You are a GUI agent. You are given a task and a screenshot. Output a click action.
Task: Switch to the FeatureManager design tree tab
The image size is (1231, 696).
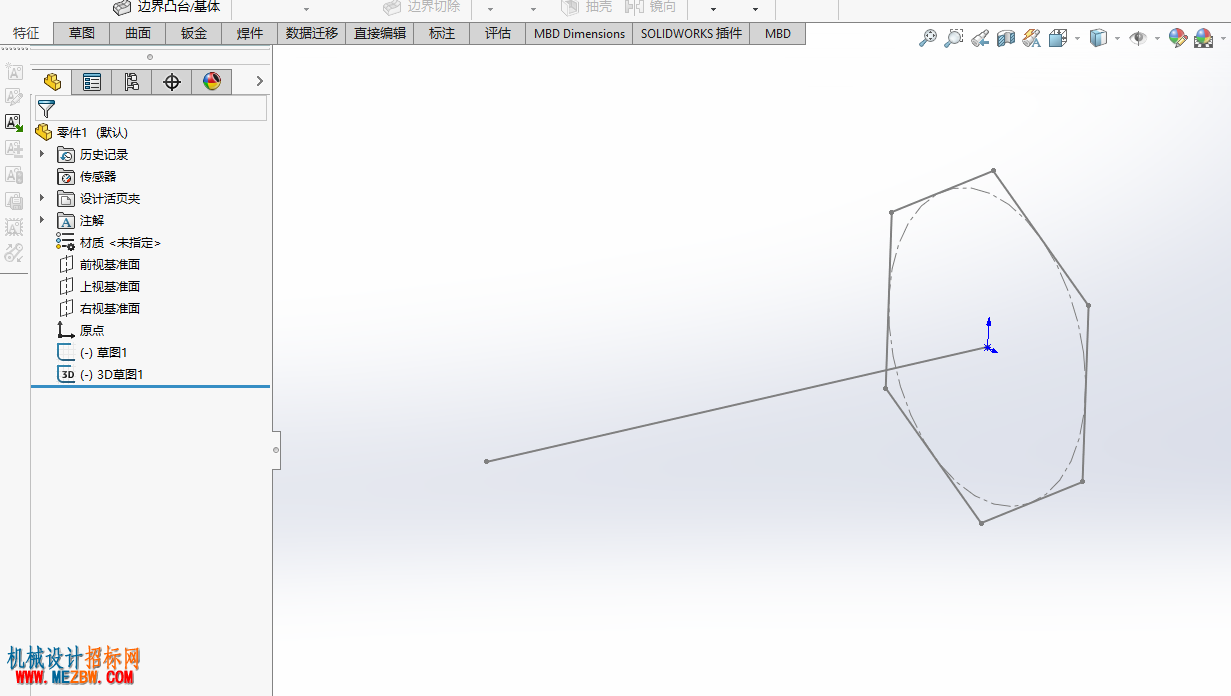pyautogui.click(x=52, y=82)
